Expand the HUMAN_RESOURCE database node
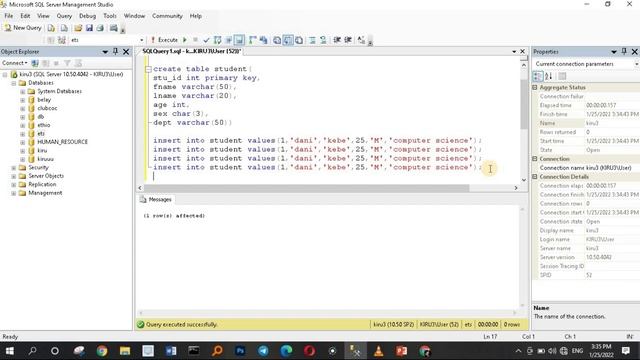The image size is (640, 360). pos(22,142)
